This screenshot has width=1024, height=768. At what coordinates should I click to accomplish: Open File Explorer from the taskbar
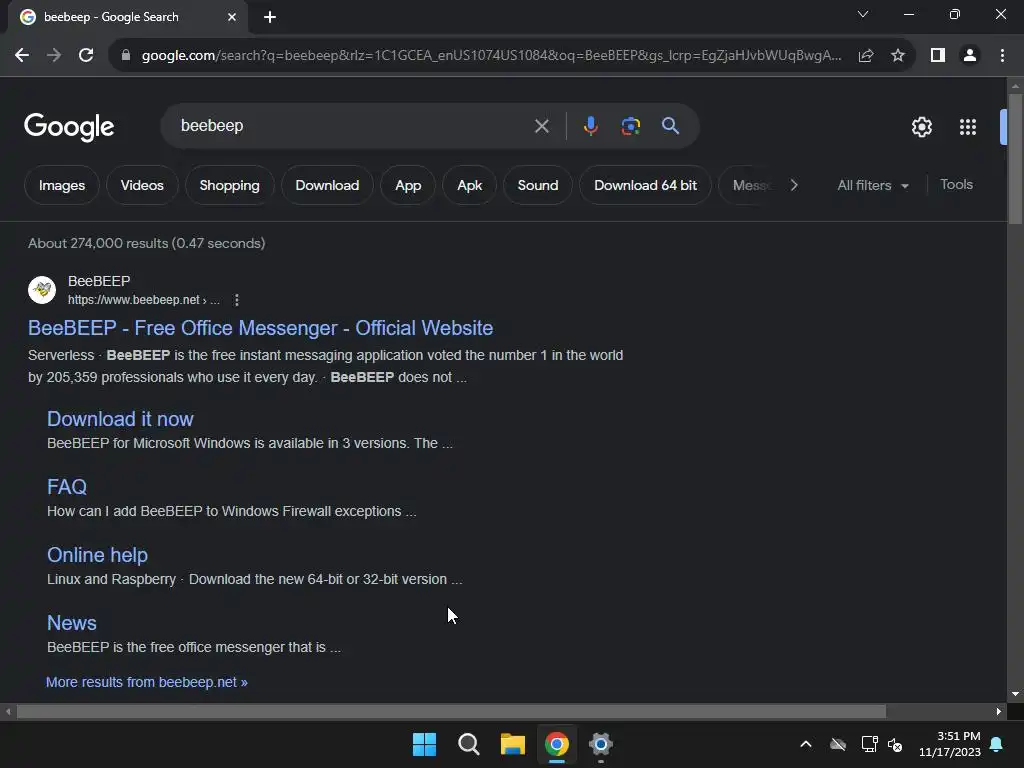click(x=513, y=744)
